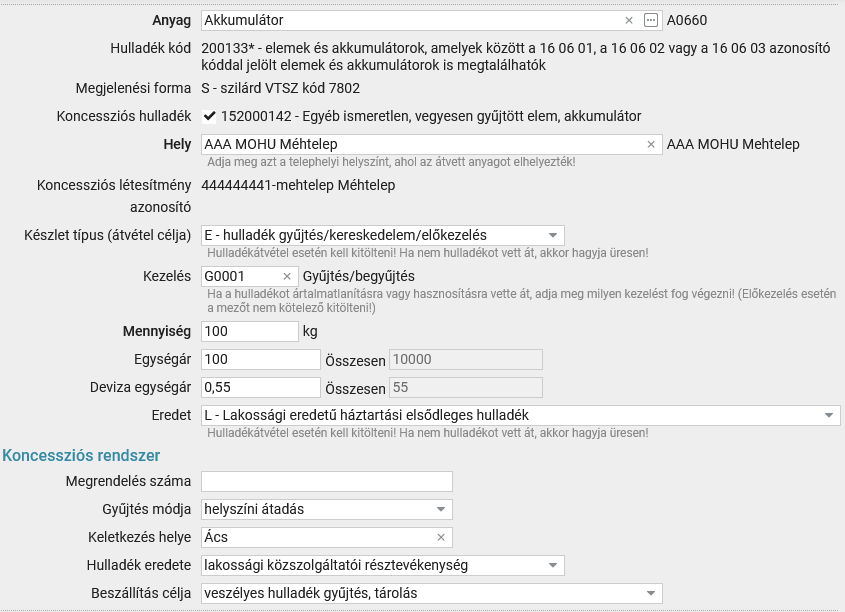Open the Anyag lookup ellipsis button
845x612 pixels.
pos(650,20)
